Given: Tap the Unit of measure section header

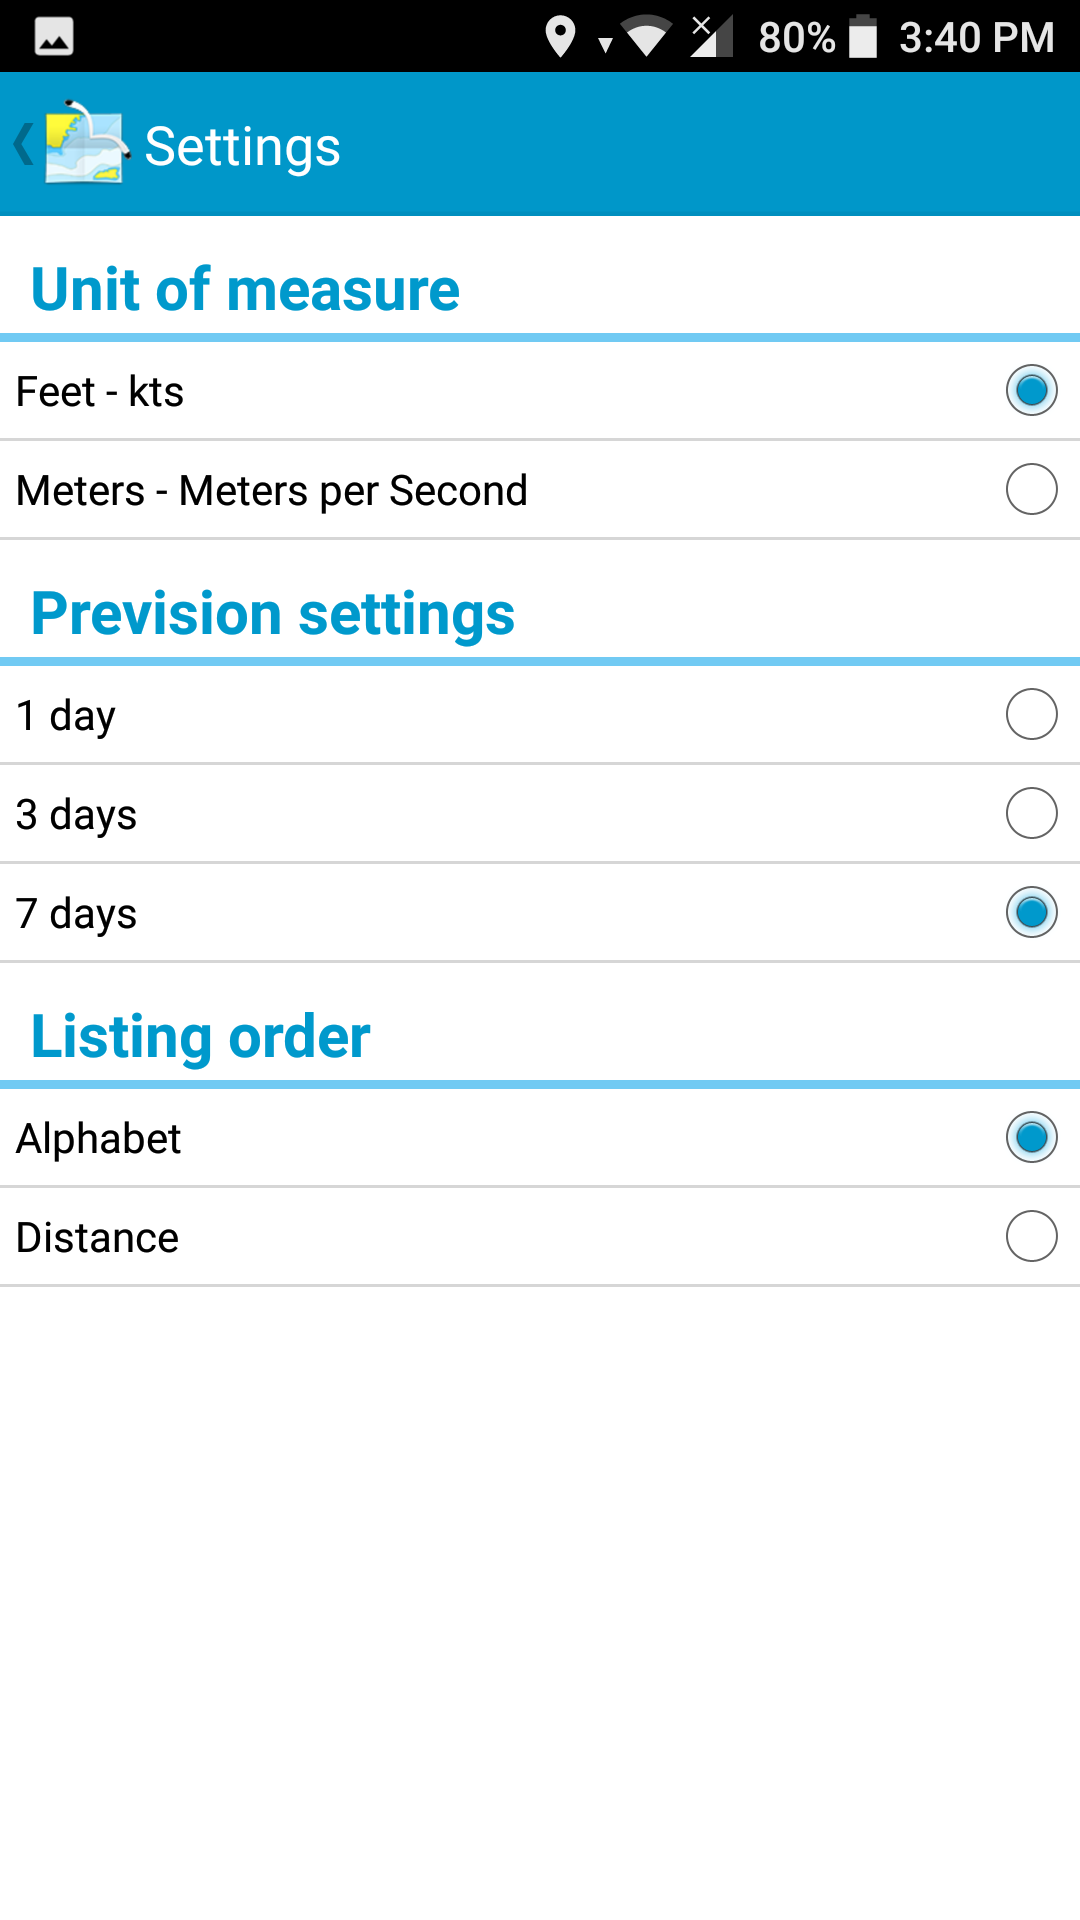Looking at the screenshot, I should (x=245, y=289).
